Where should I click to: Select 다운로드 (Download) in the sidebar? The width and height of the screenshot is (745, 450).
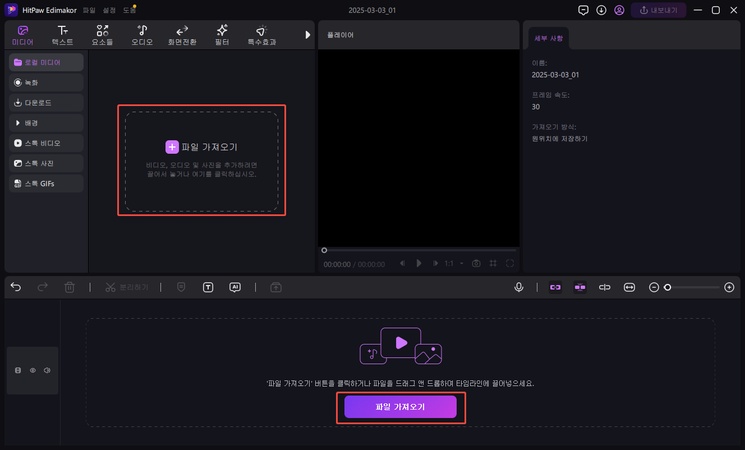click(x=46, y=103)
